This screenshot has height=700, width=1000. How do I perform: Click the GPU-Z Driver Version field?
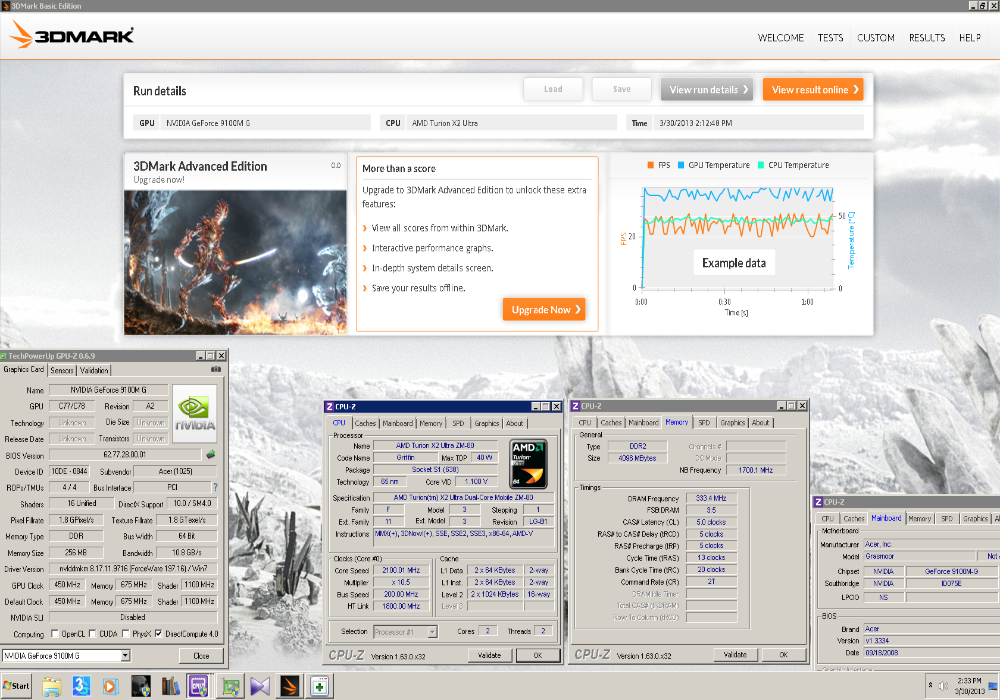click(x=133, y=568)
